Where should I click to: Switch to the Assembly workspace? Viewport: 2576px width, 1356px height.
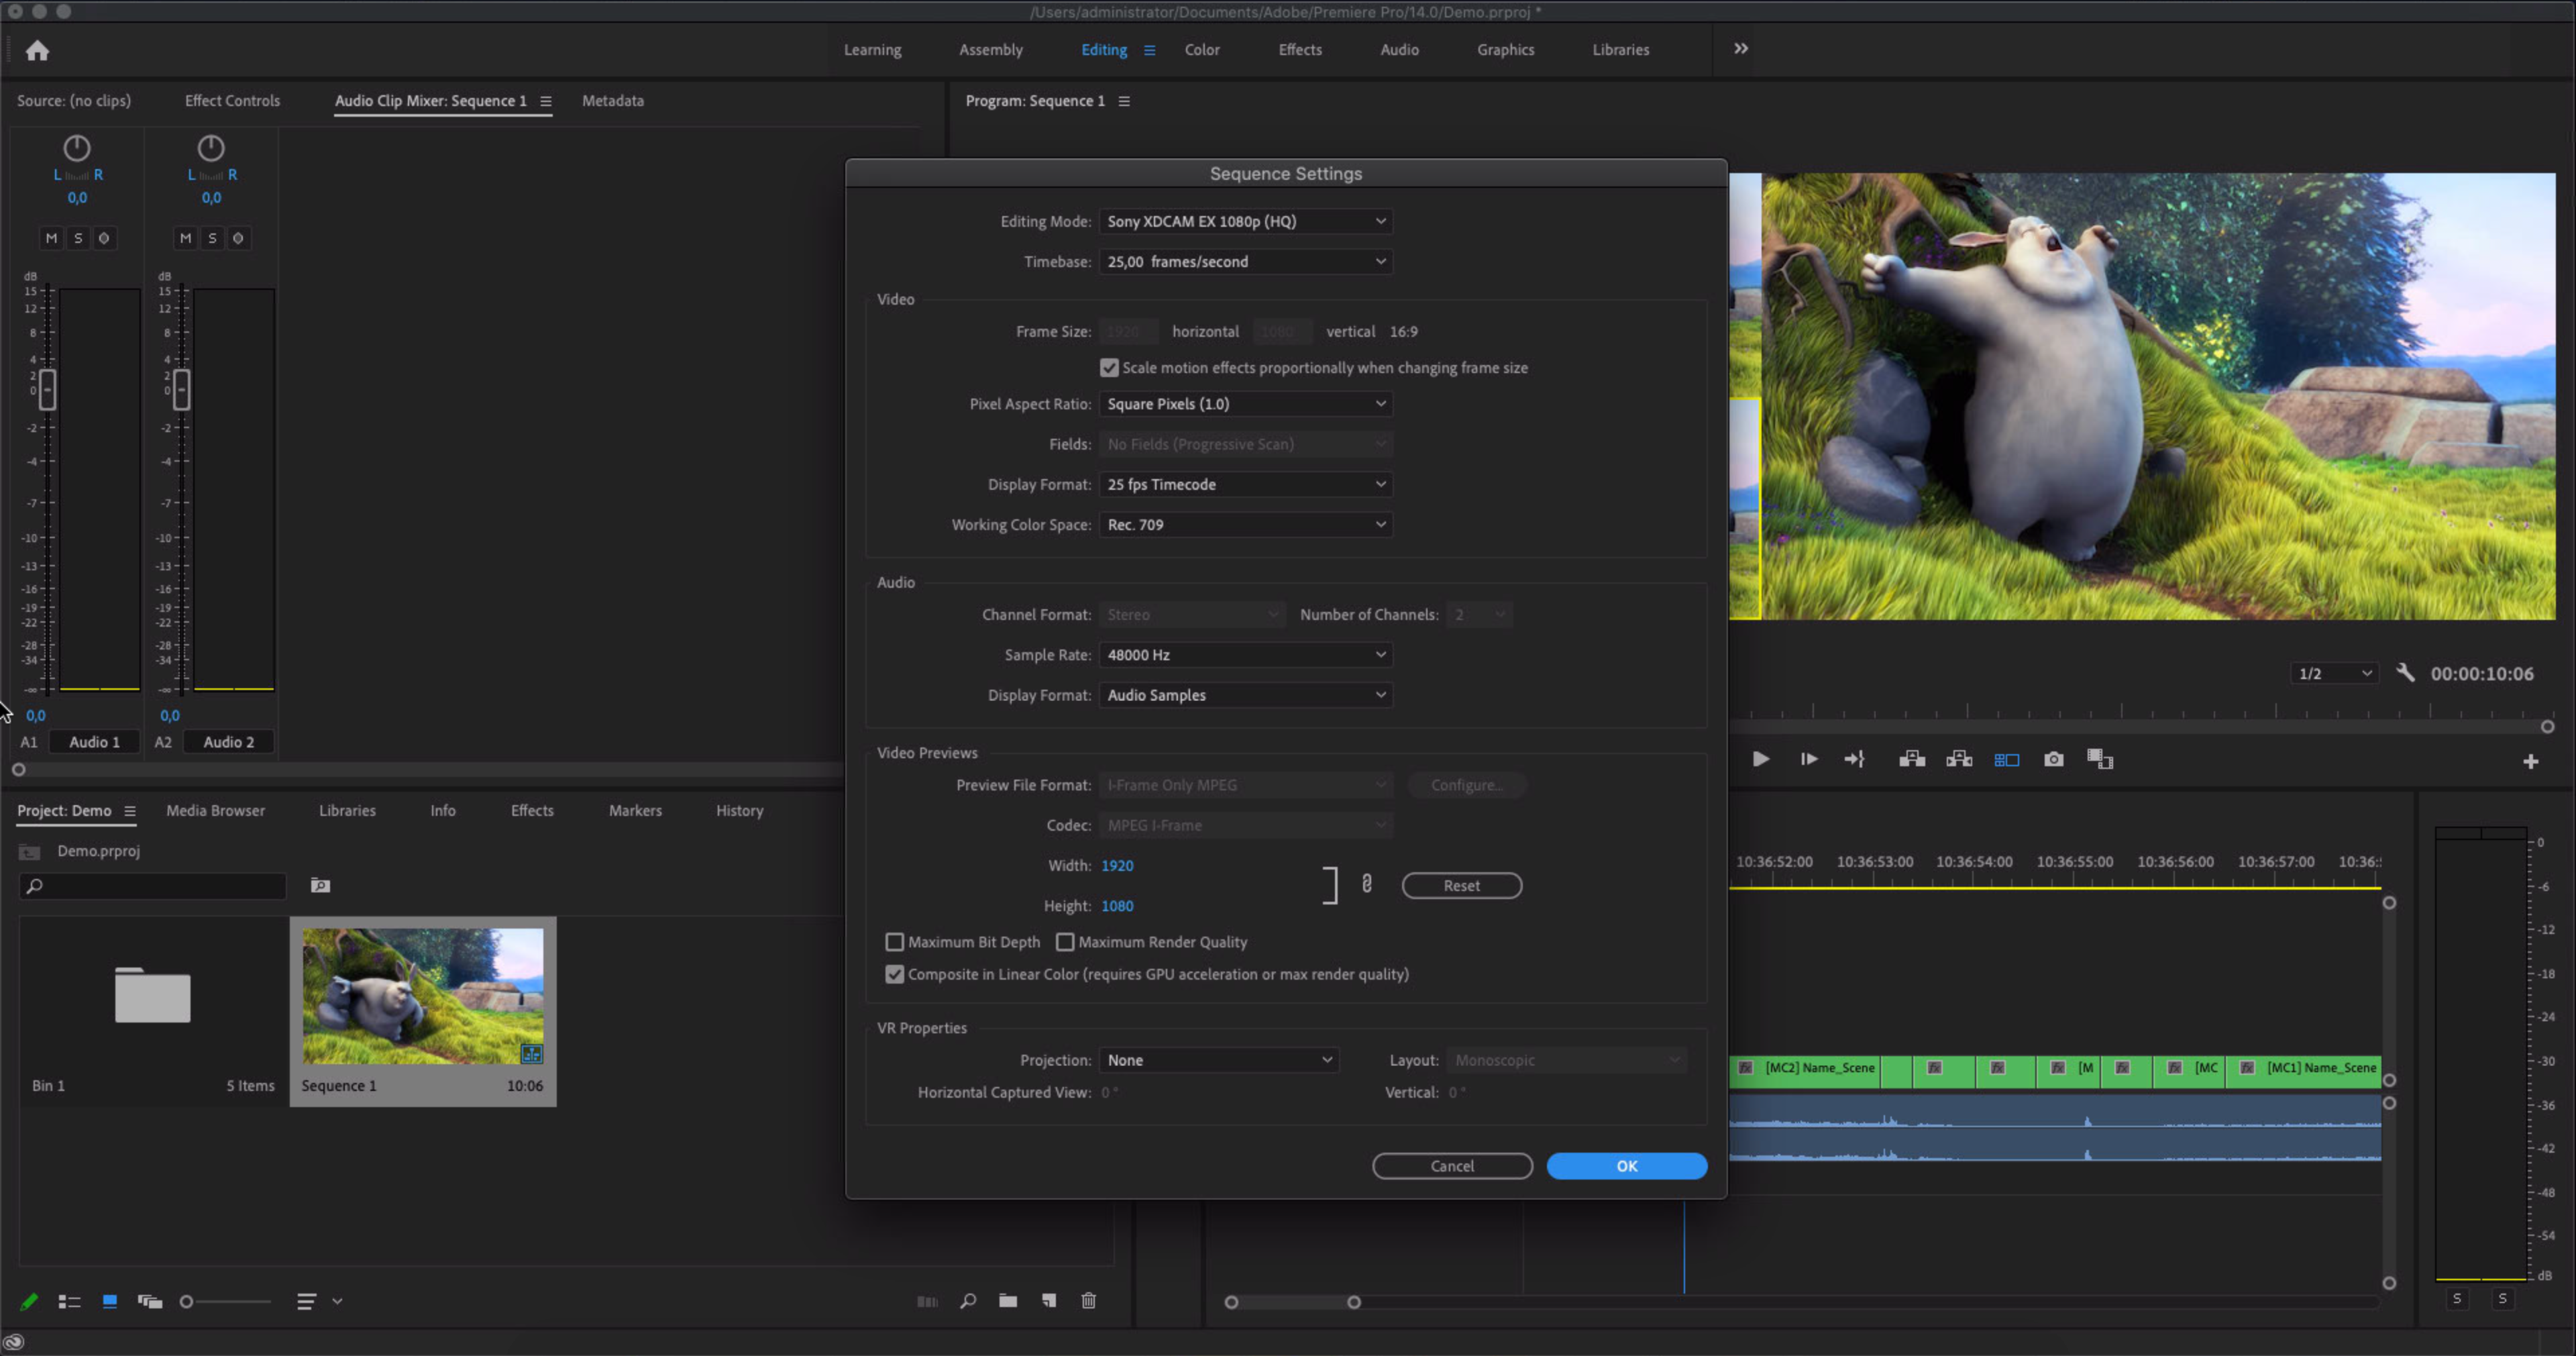click(990, 50)
